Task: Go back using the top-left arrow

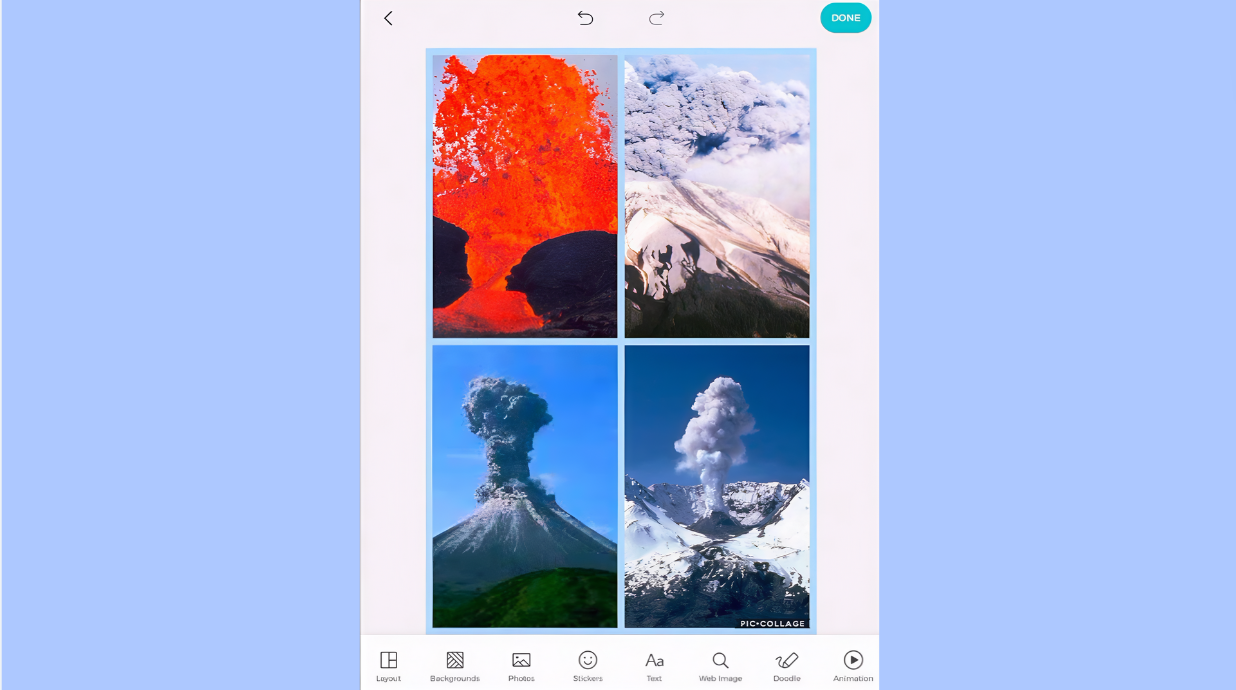Action: (388, 18)
